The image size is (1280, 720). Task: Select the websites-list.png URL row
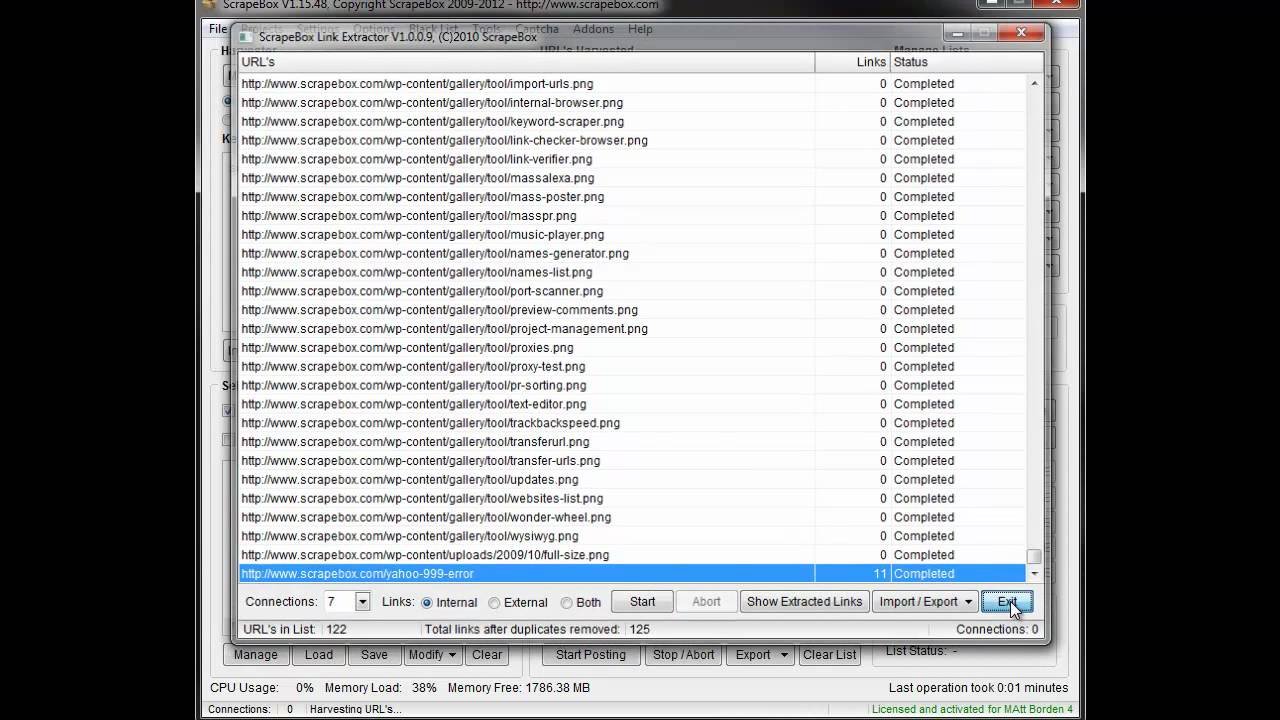pyautogui.click(x=632, y=498)
